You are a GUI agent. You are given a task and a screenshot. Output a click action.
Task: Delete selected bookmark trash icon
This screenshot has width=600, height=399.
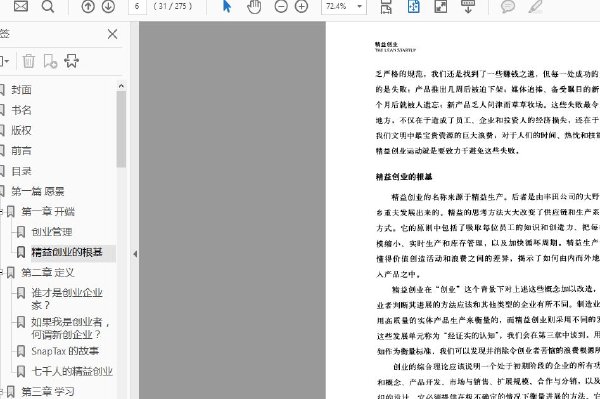click(29, 61)
